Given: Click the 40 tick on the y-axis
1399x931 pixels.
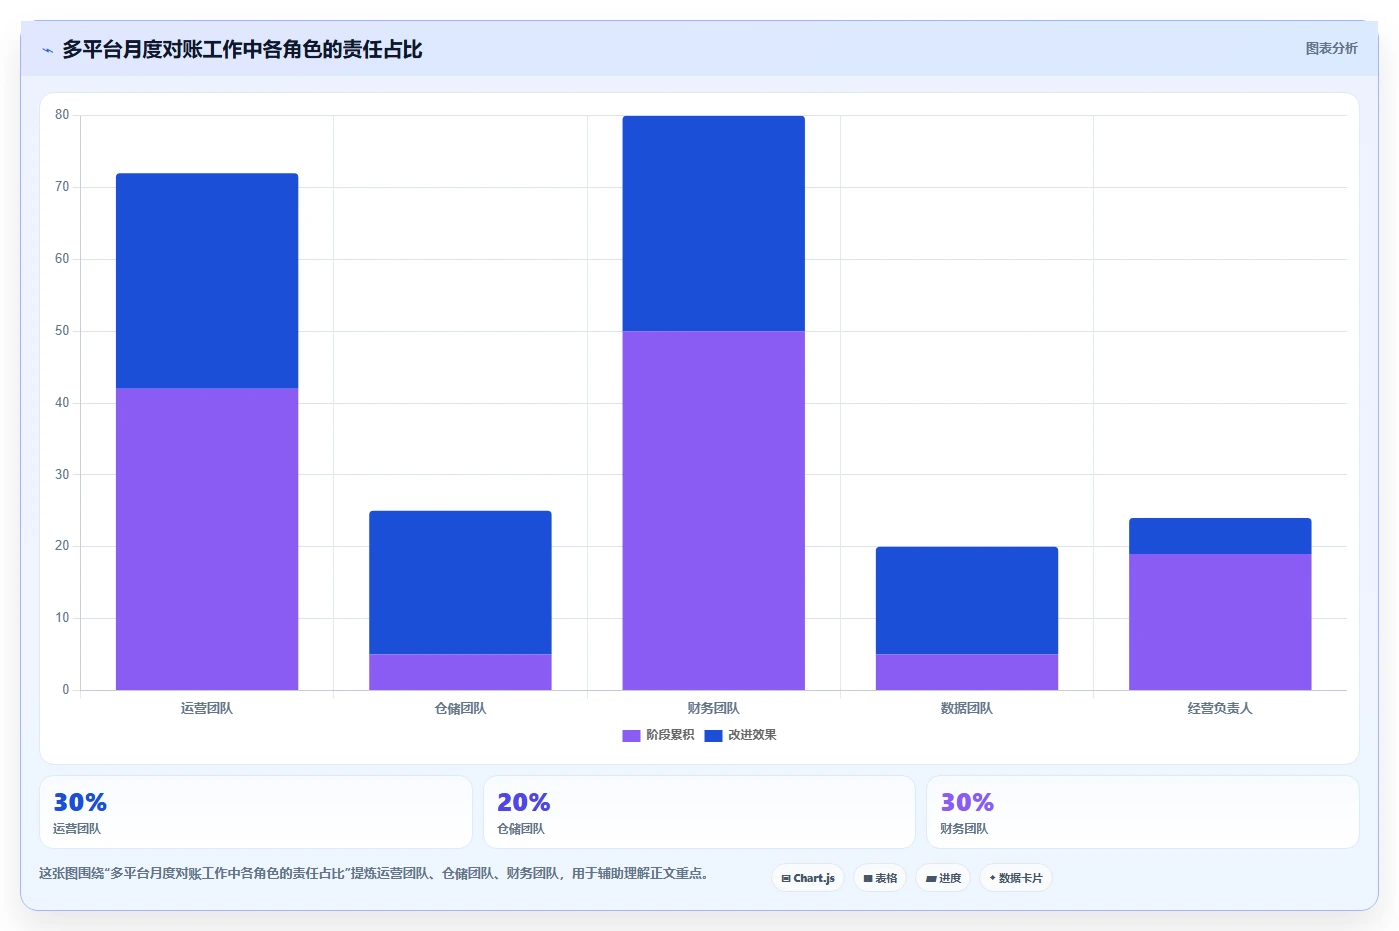Looking at the screenshot, I should pyautogui.click(x=62, y=403).
